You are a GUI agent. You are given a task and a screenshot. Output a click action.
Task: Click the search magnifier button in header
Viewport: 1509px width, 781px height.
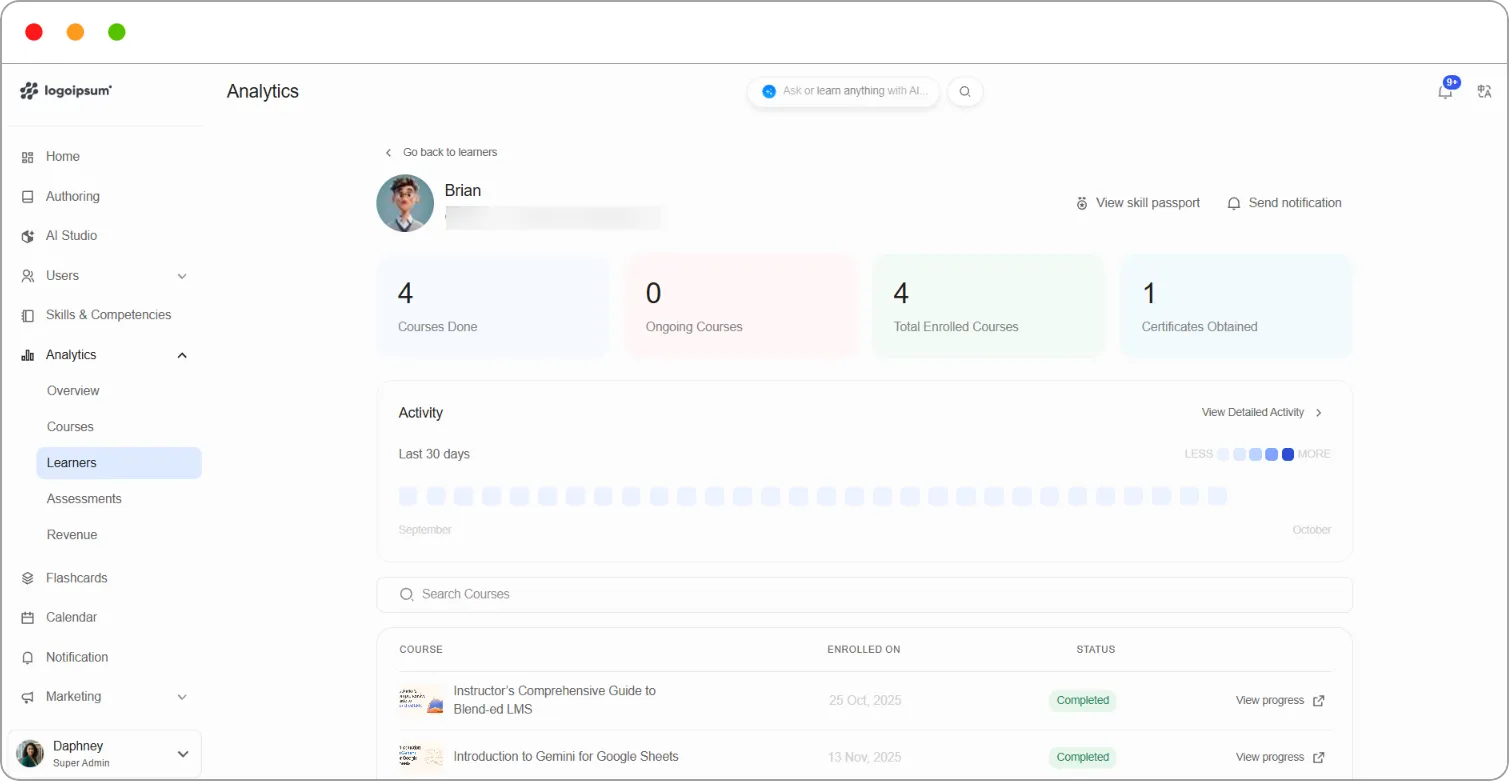pyautogui.click(x=965, y=91)
